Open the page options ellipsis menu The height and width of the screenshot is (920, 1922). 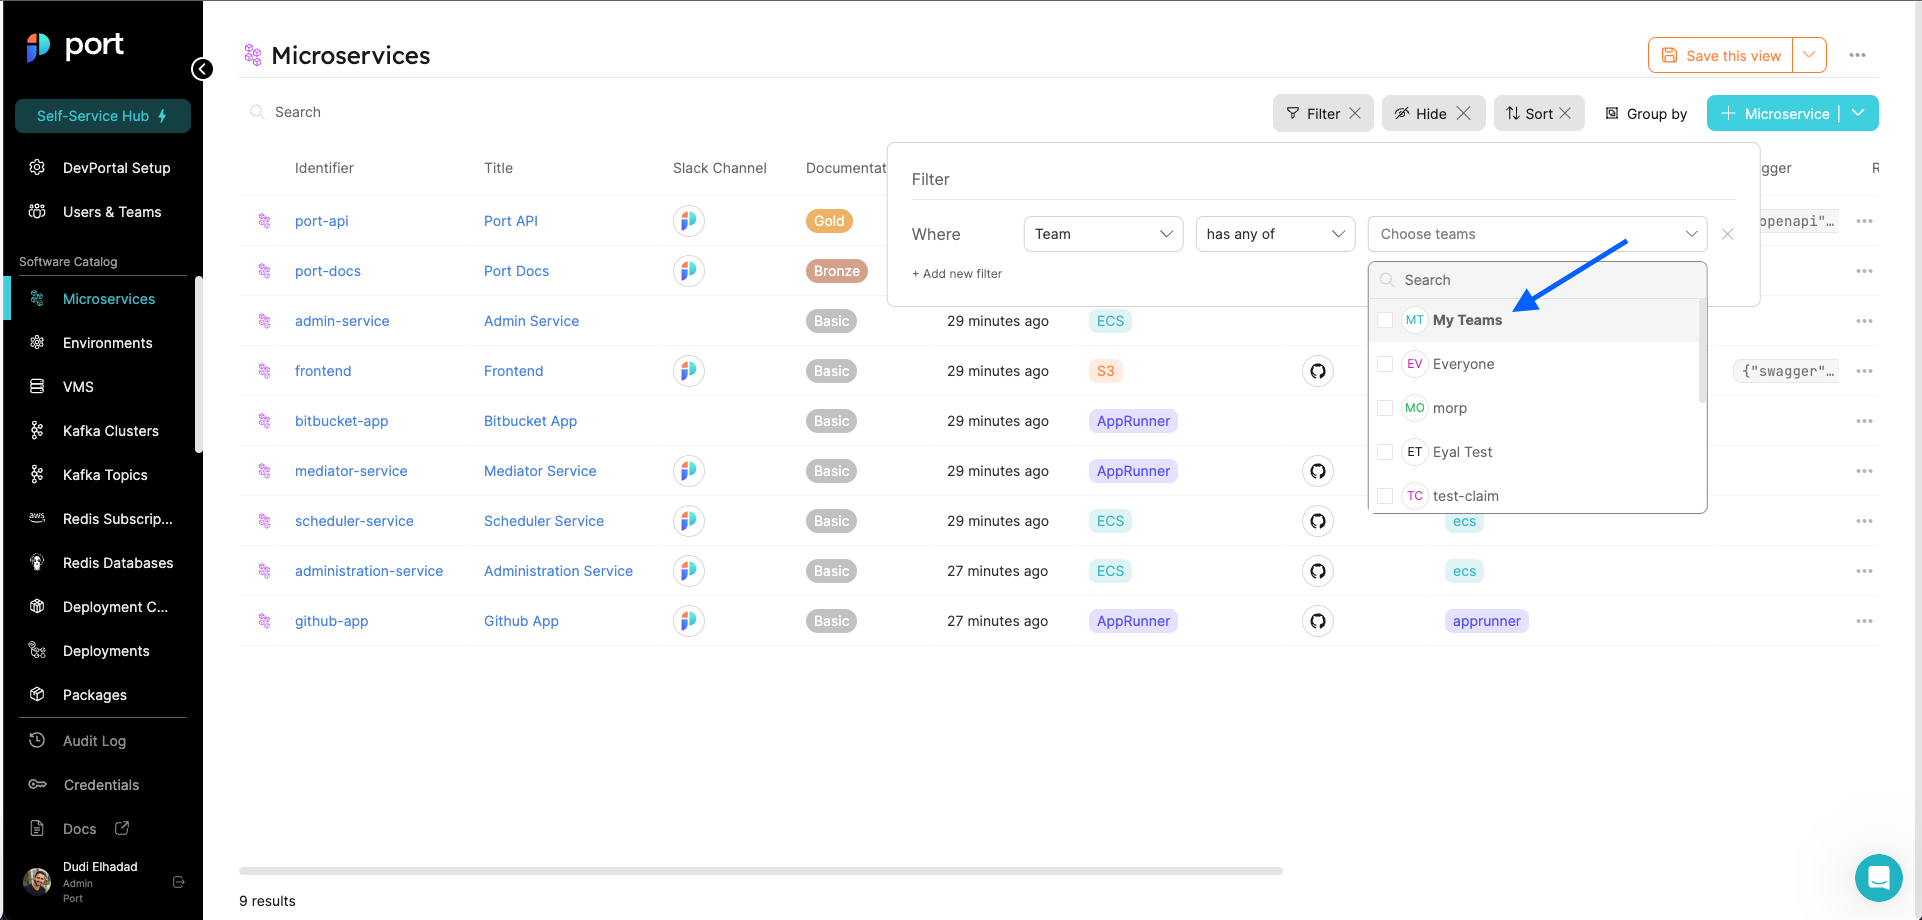pos(1857,55)
